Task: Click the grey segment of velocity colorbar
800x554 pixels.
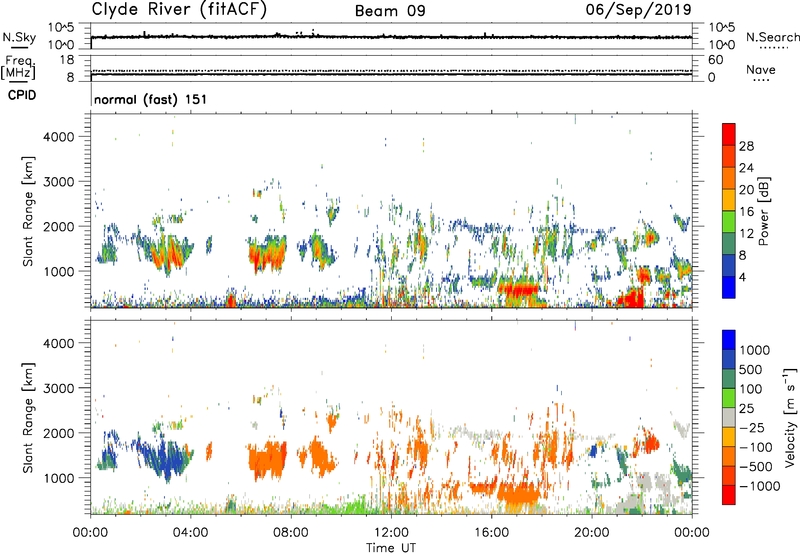Action: coord(729,417)
